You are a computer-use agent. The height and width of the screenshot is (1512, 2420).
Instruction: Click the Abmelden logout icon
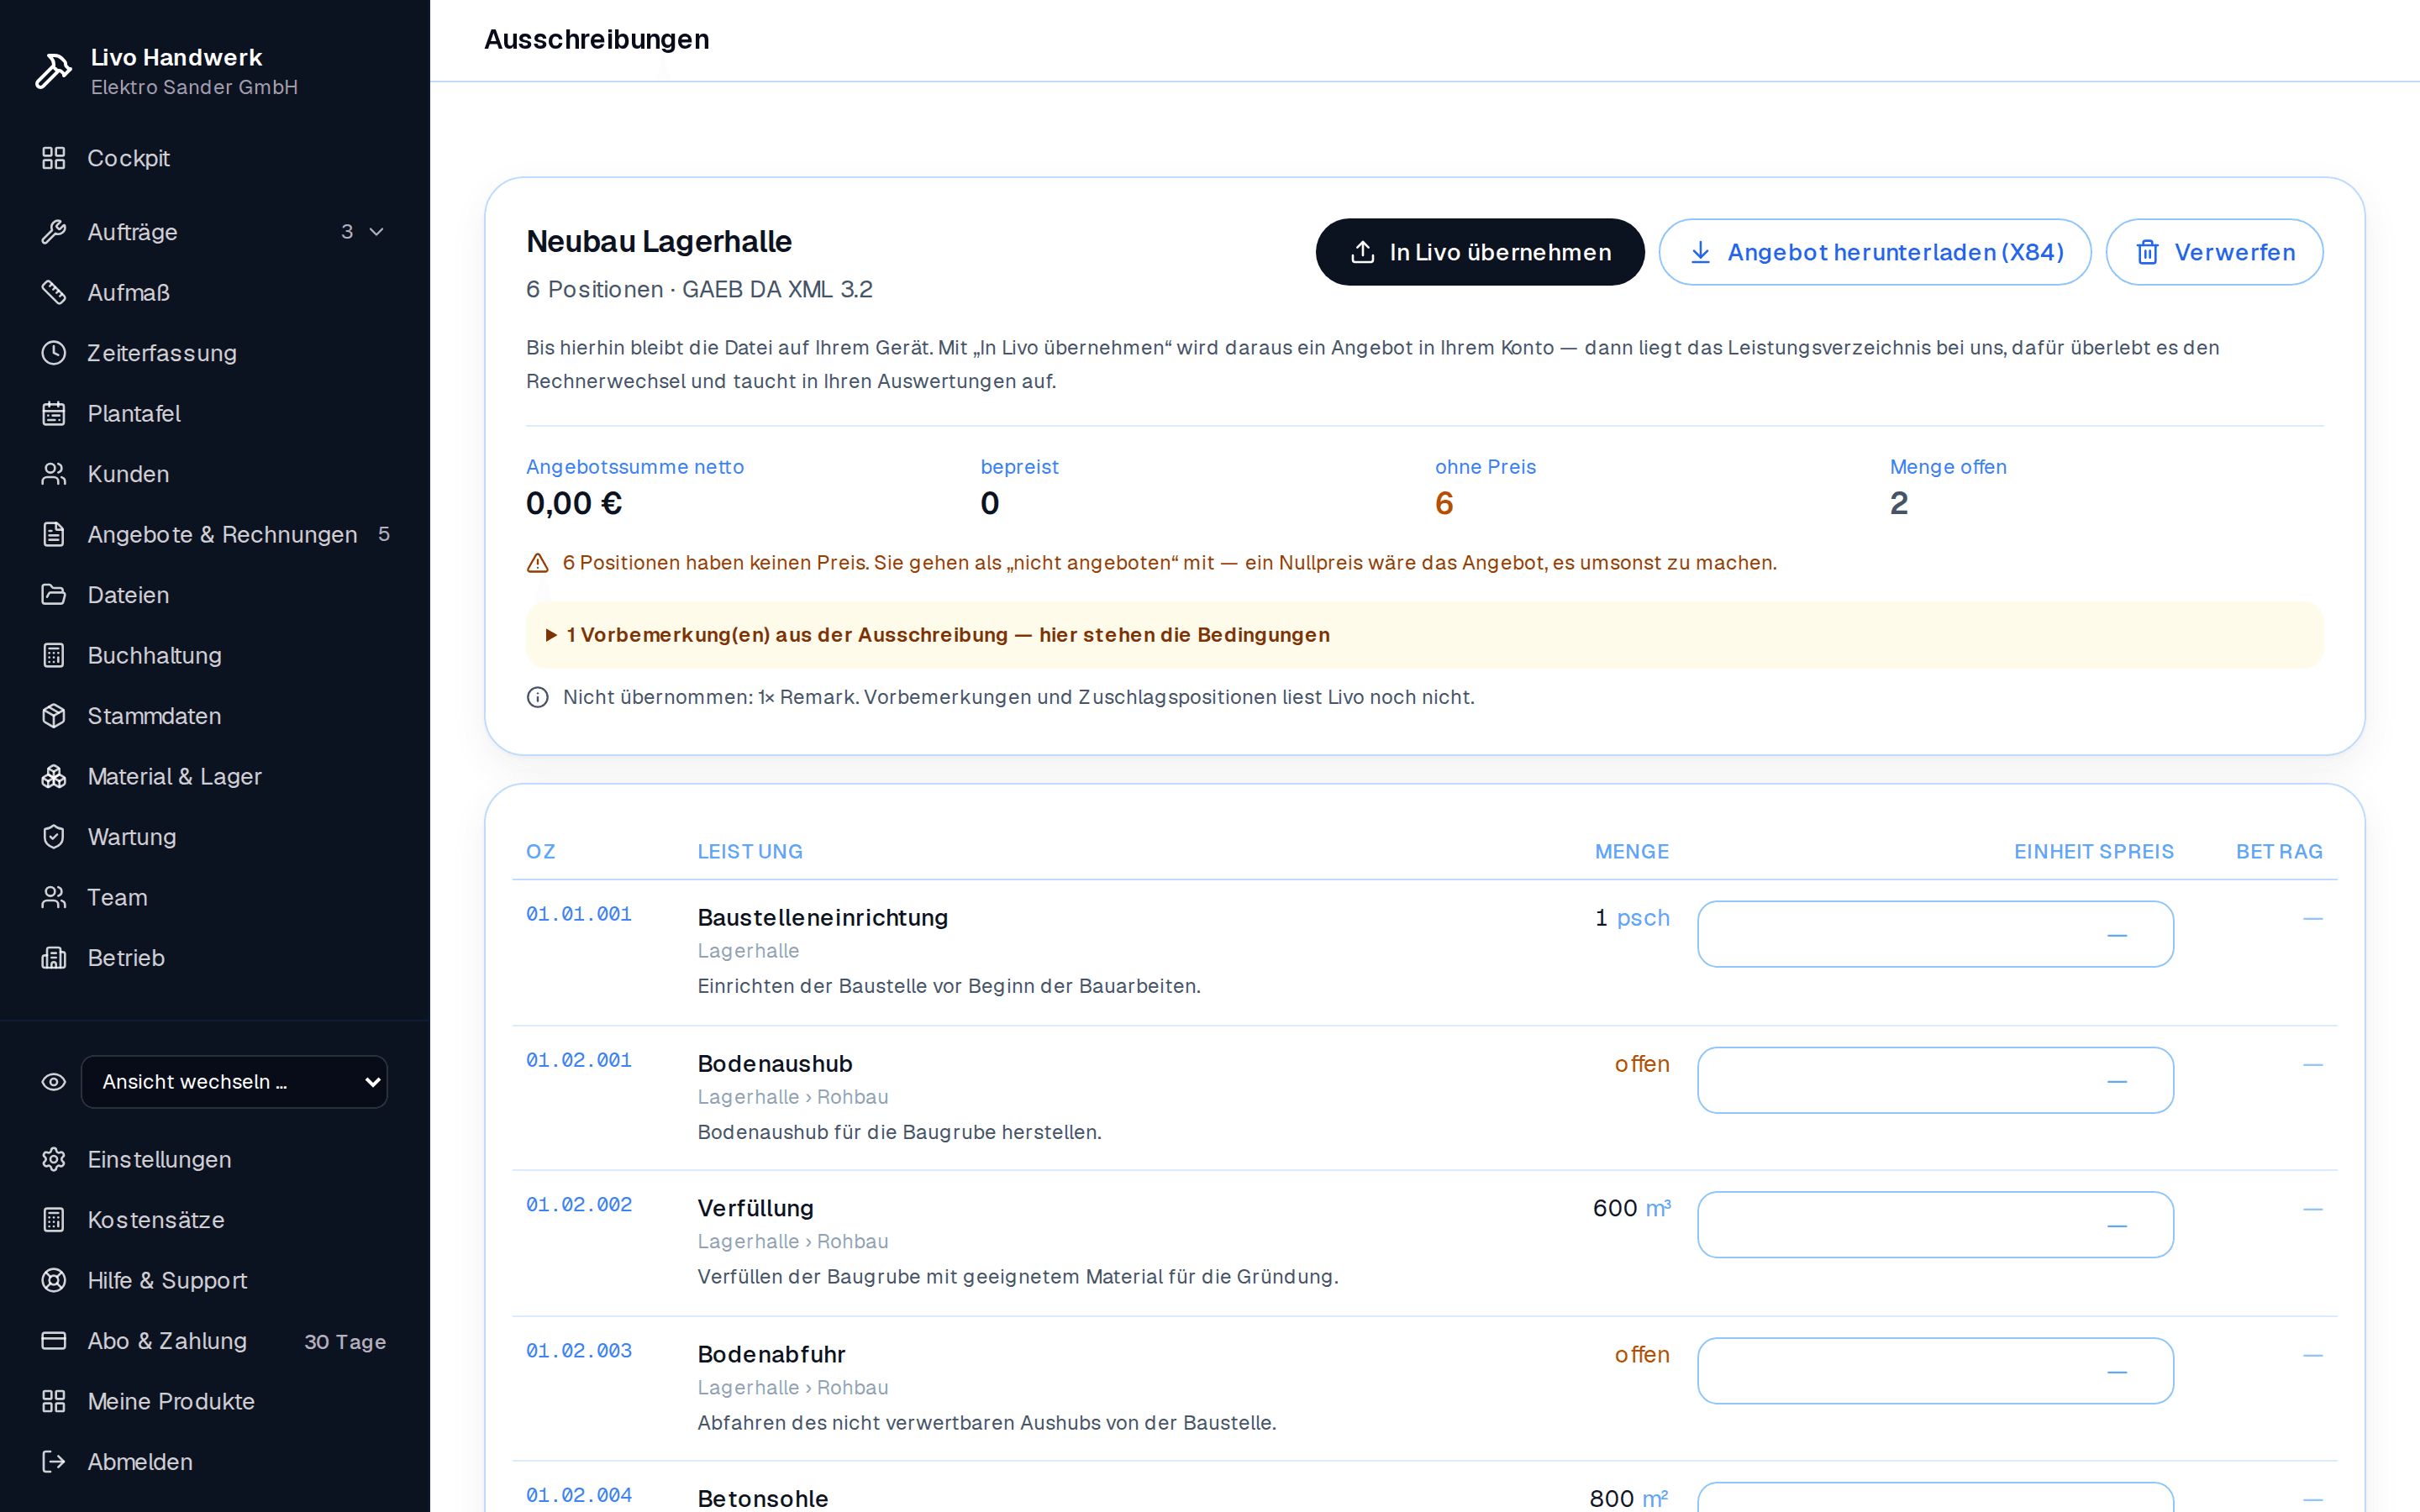54,1461
